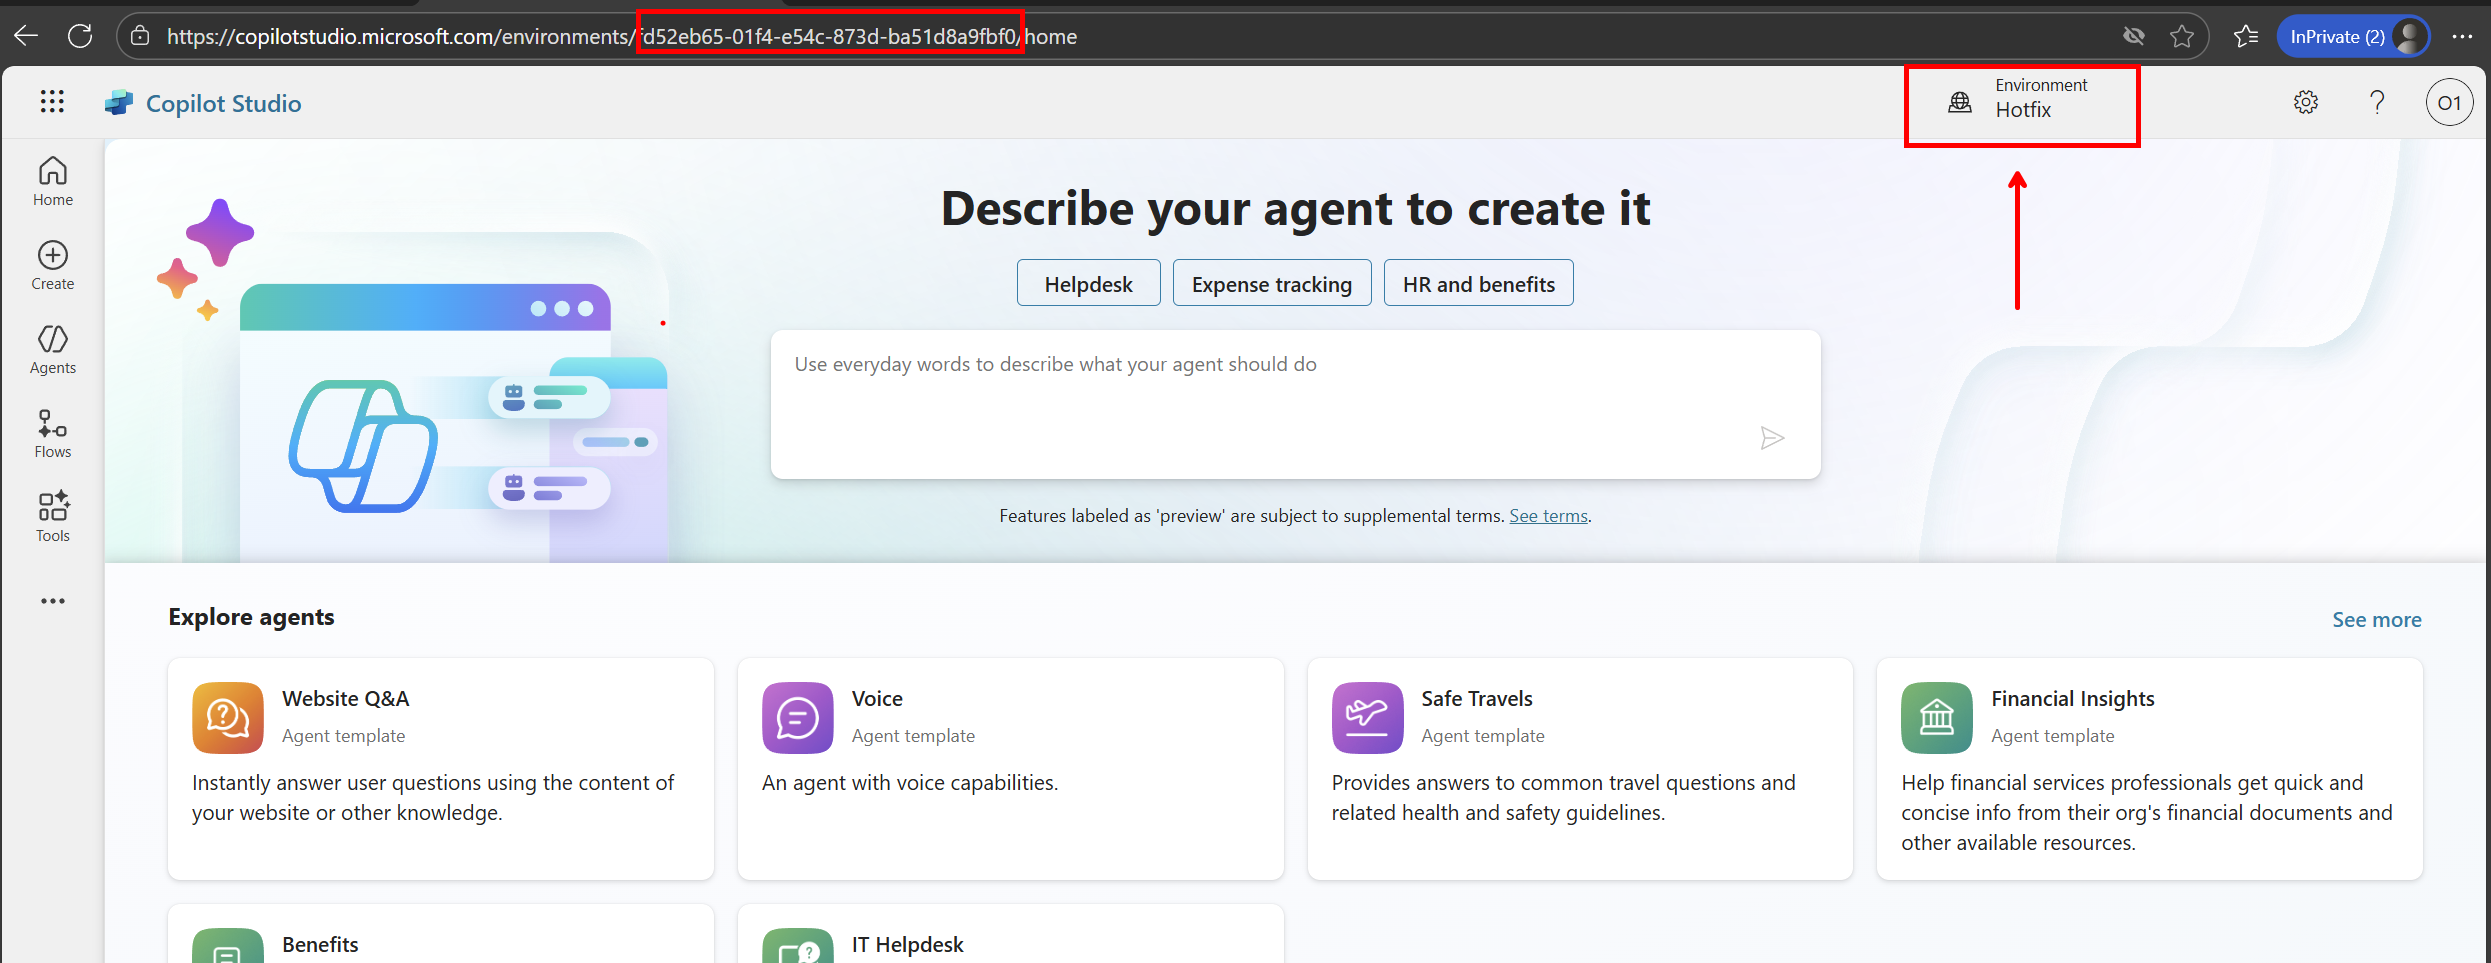2491x963 pixels.
Task: Click the See terms link
Action: point(1548,516)
